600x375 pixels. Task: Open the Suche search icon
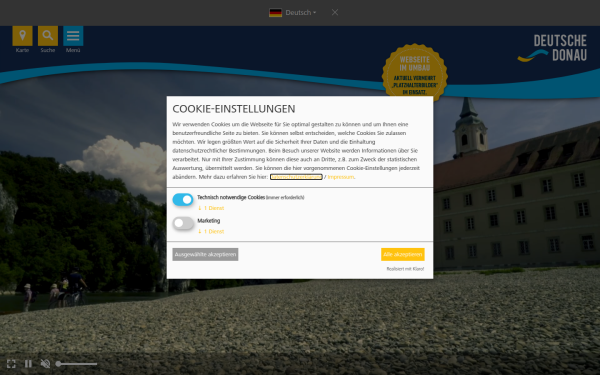click(48, 36)
